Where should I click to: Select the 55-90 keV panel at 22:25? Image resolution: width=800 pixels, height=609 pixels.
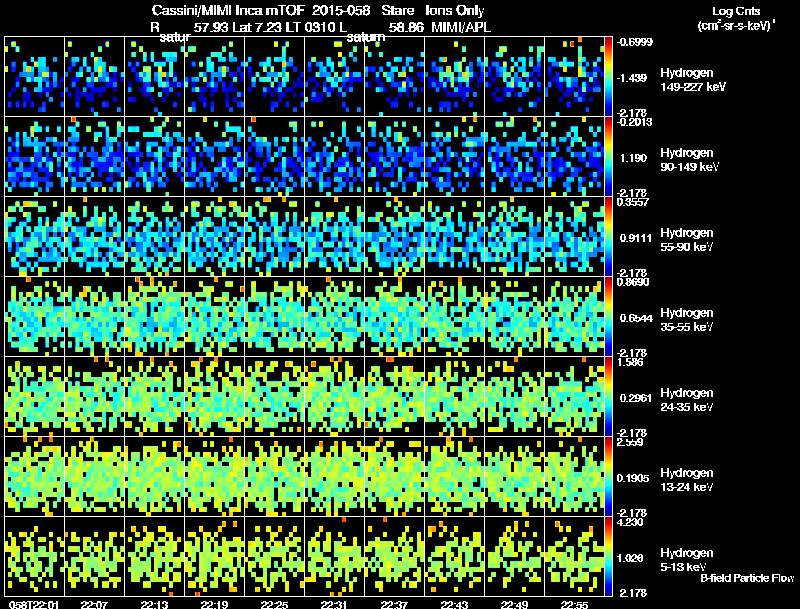coord(274,237)
